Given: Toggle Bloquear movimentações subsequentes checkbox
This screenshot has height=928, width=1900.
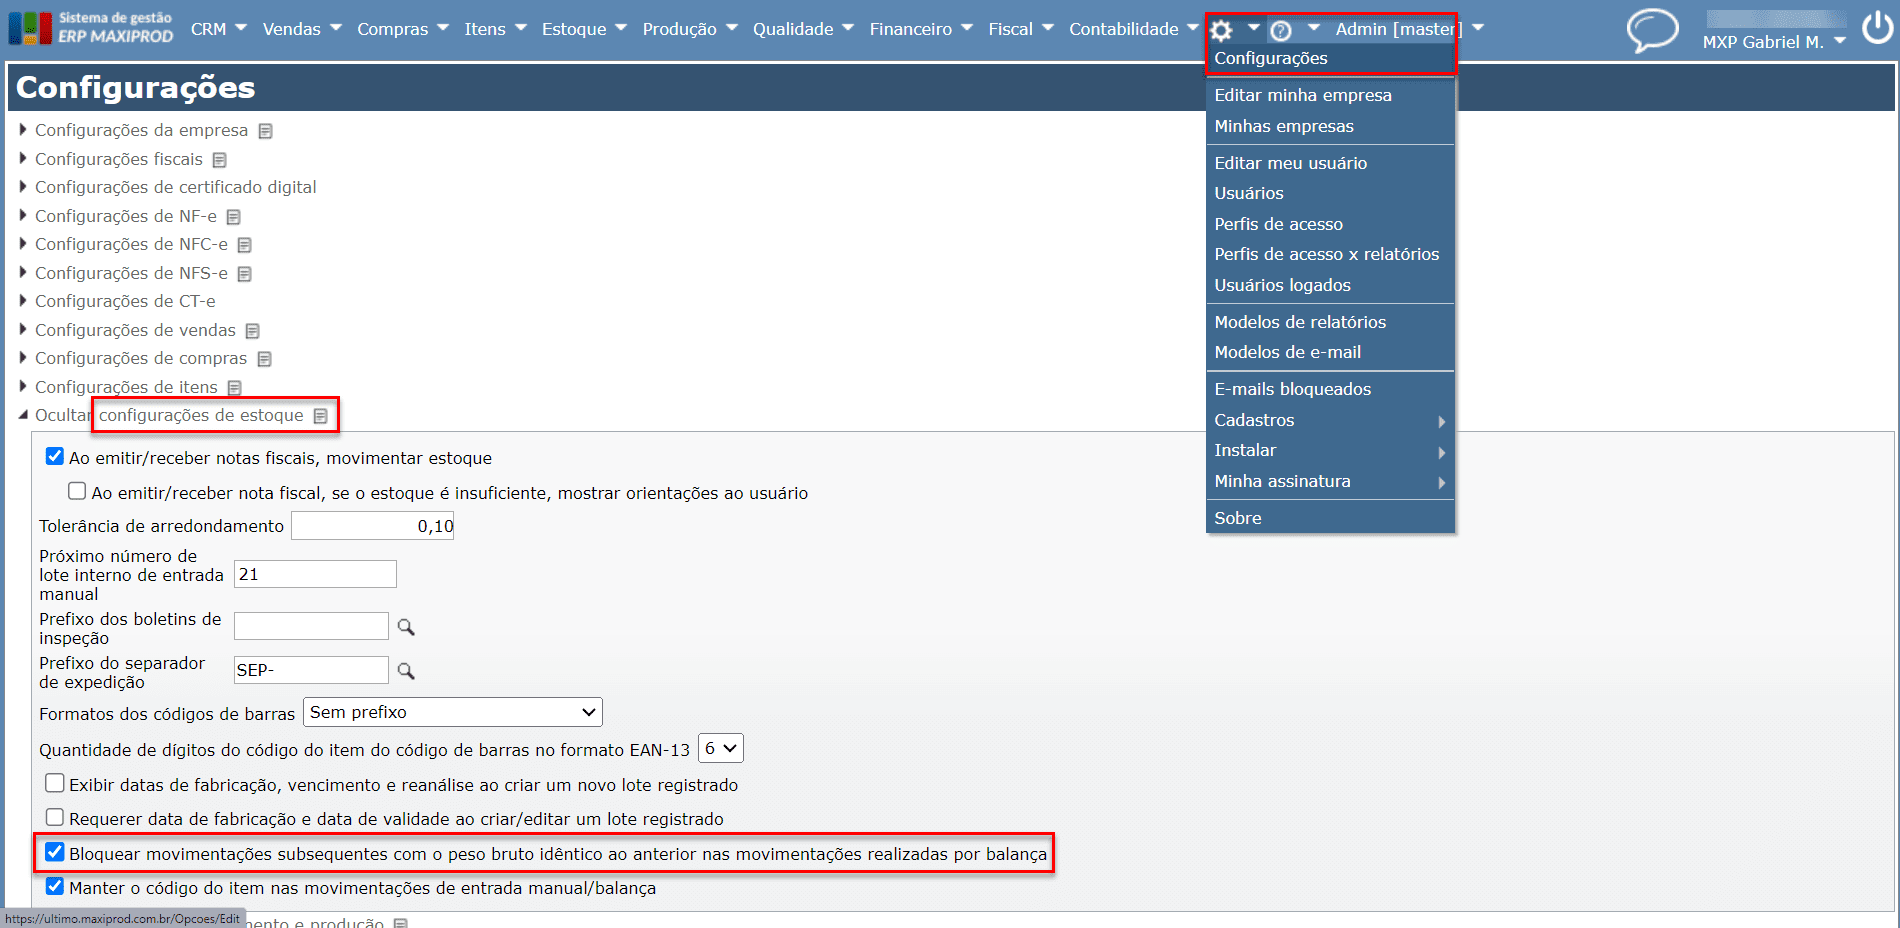Looking at the screenshot, I should 55,852.
